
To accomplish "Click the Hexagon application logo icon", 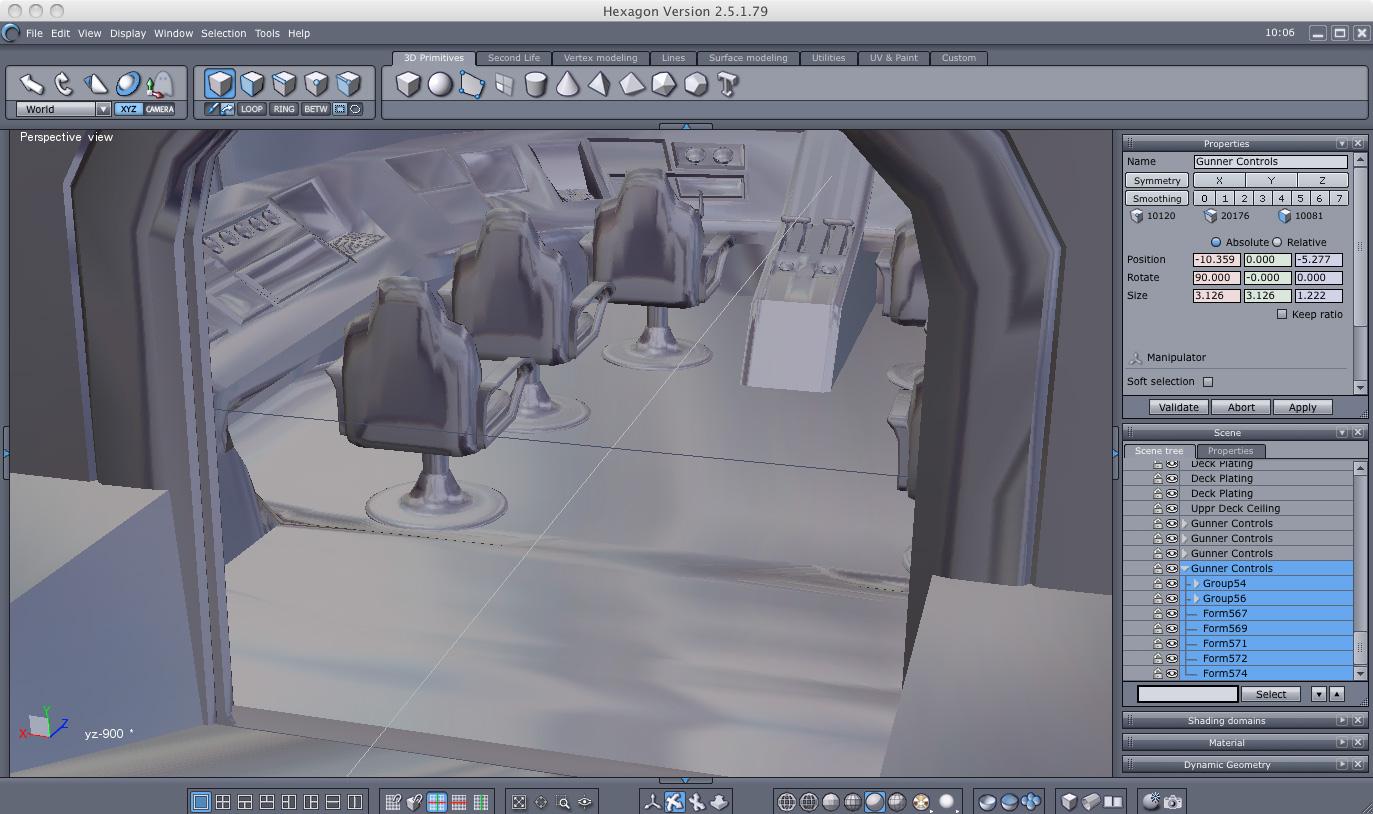I will pos(11,33).
